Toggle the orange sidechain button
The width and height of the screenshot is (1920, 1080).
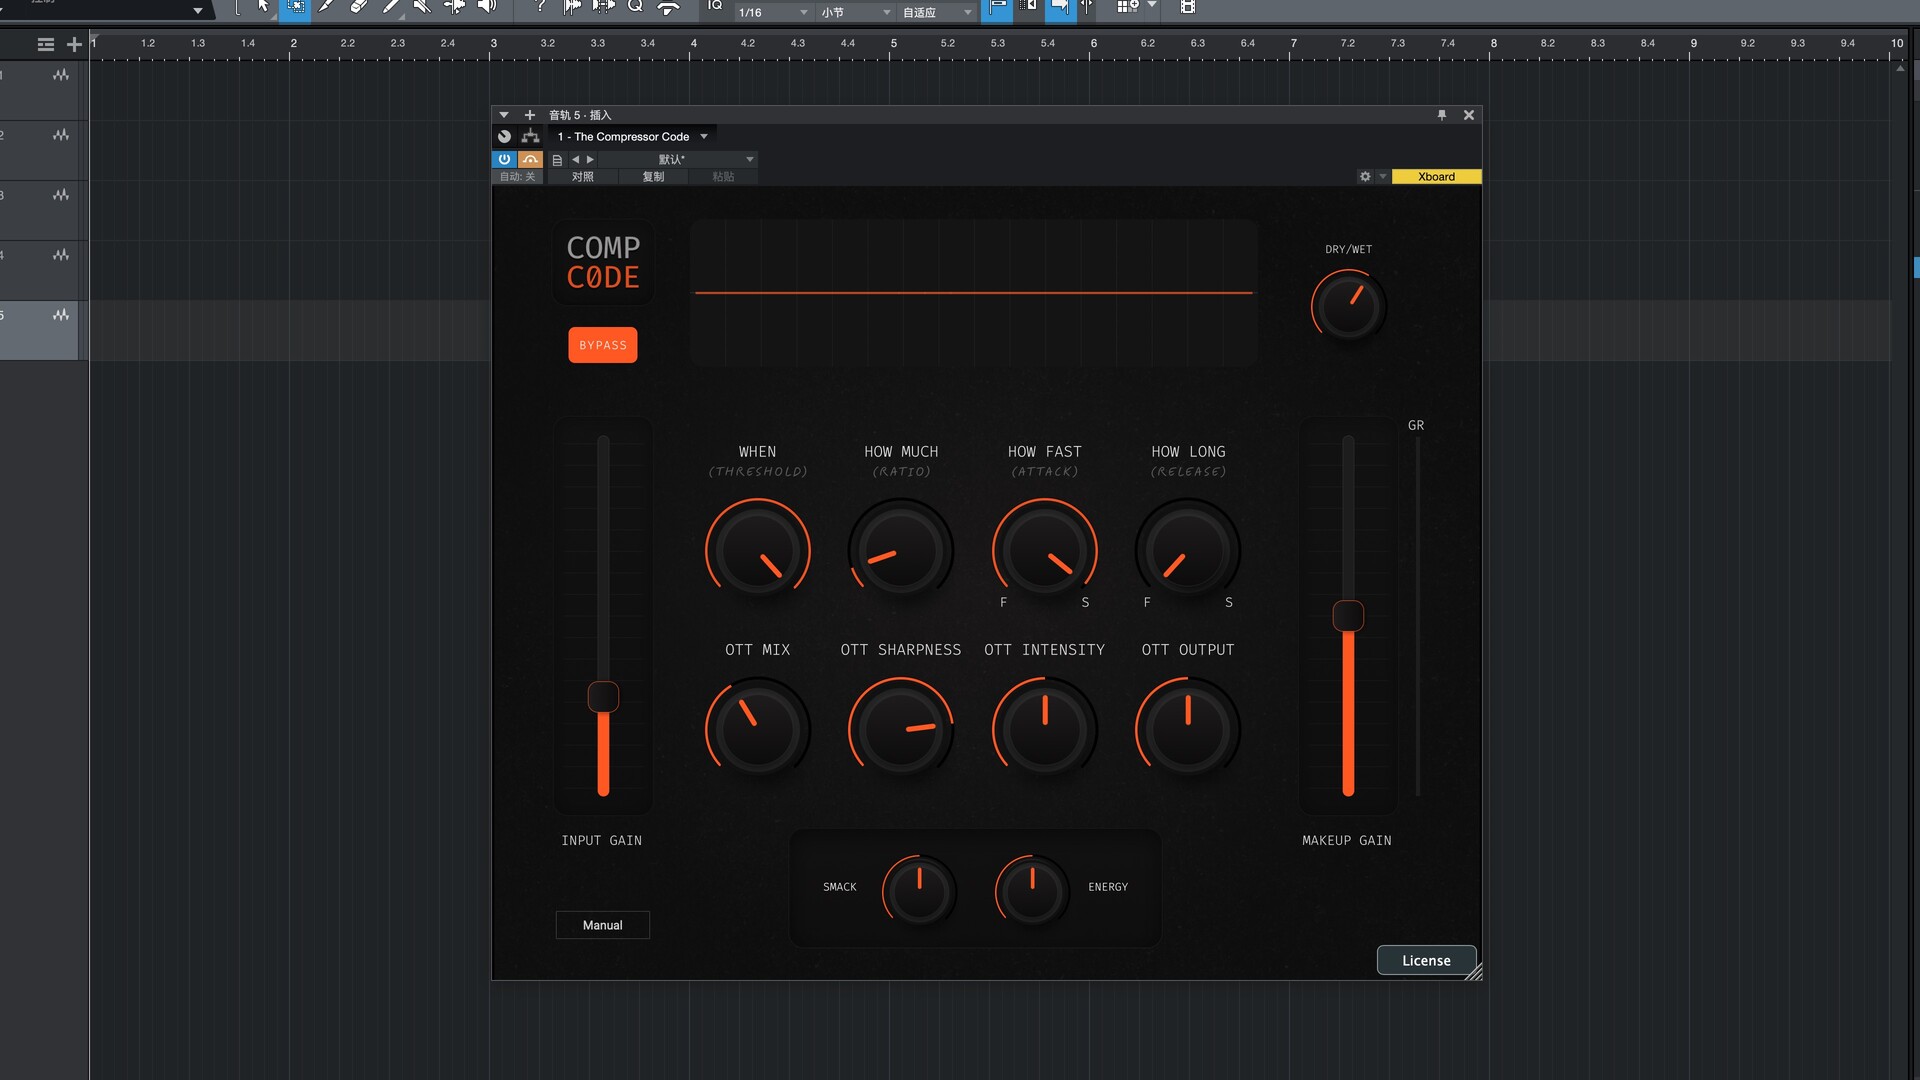pos(530,160)
